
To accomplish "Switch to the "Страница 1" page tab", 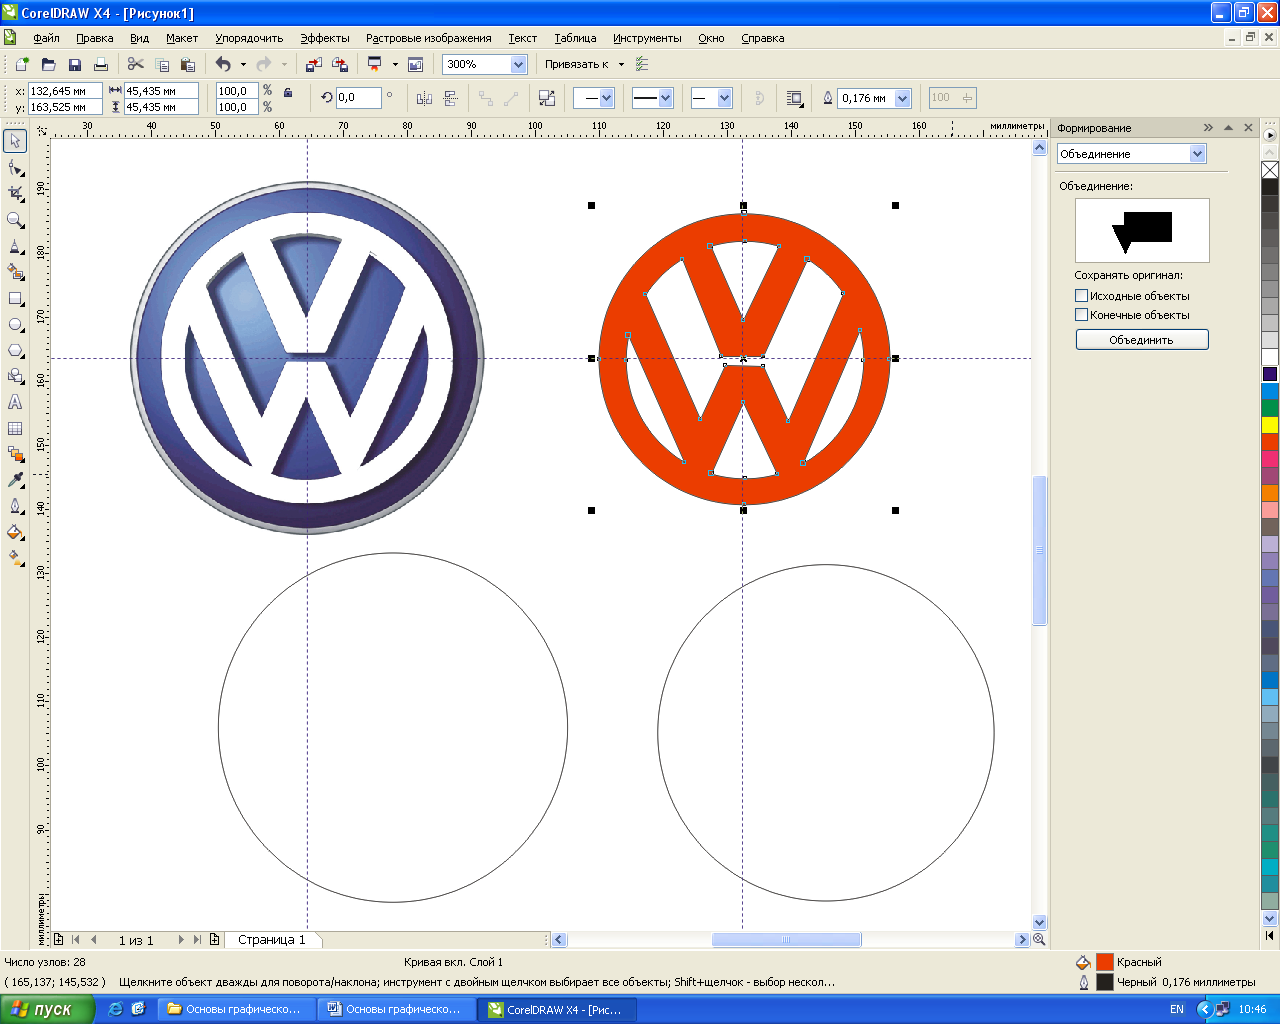I will (x=271, y=940).
